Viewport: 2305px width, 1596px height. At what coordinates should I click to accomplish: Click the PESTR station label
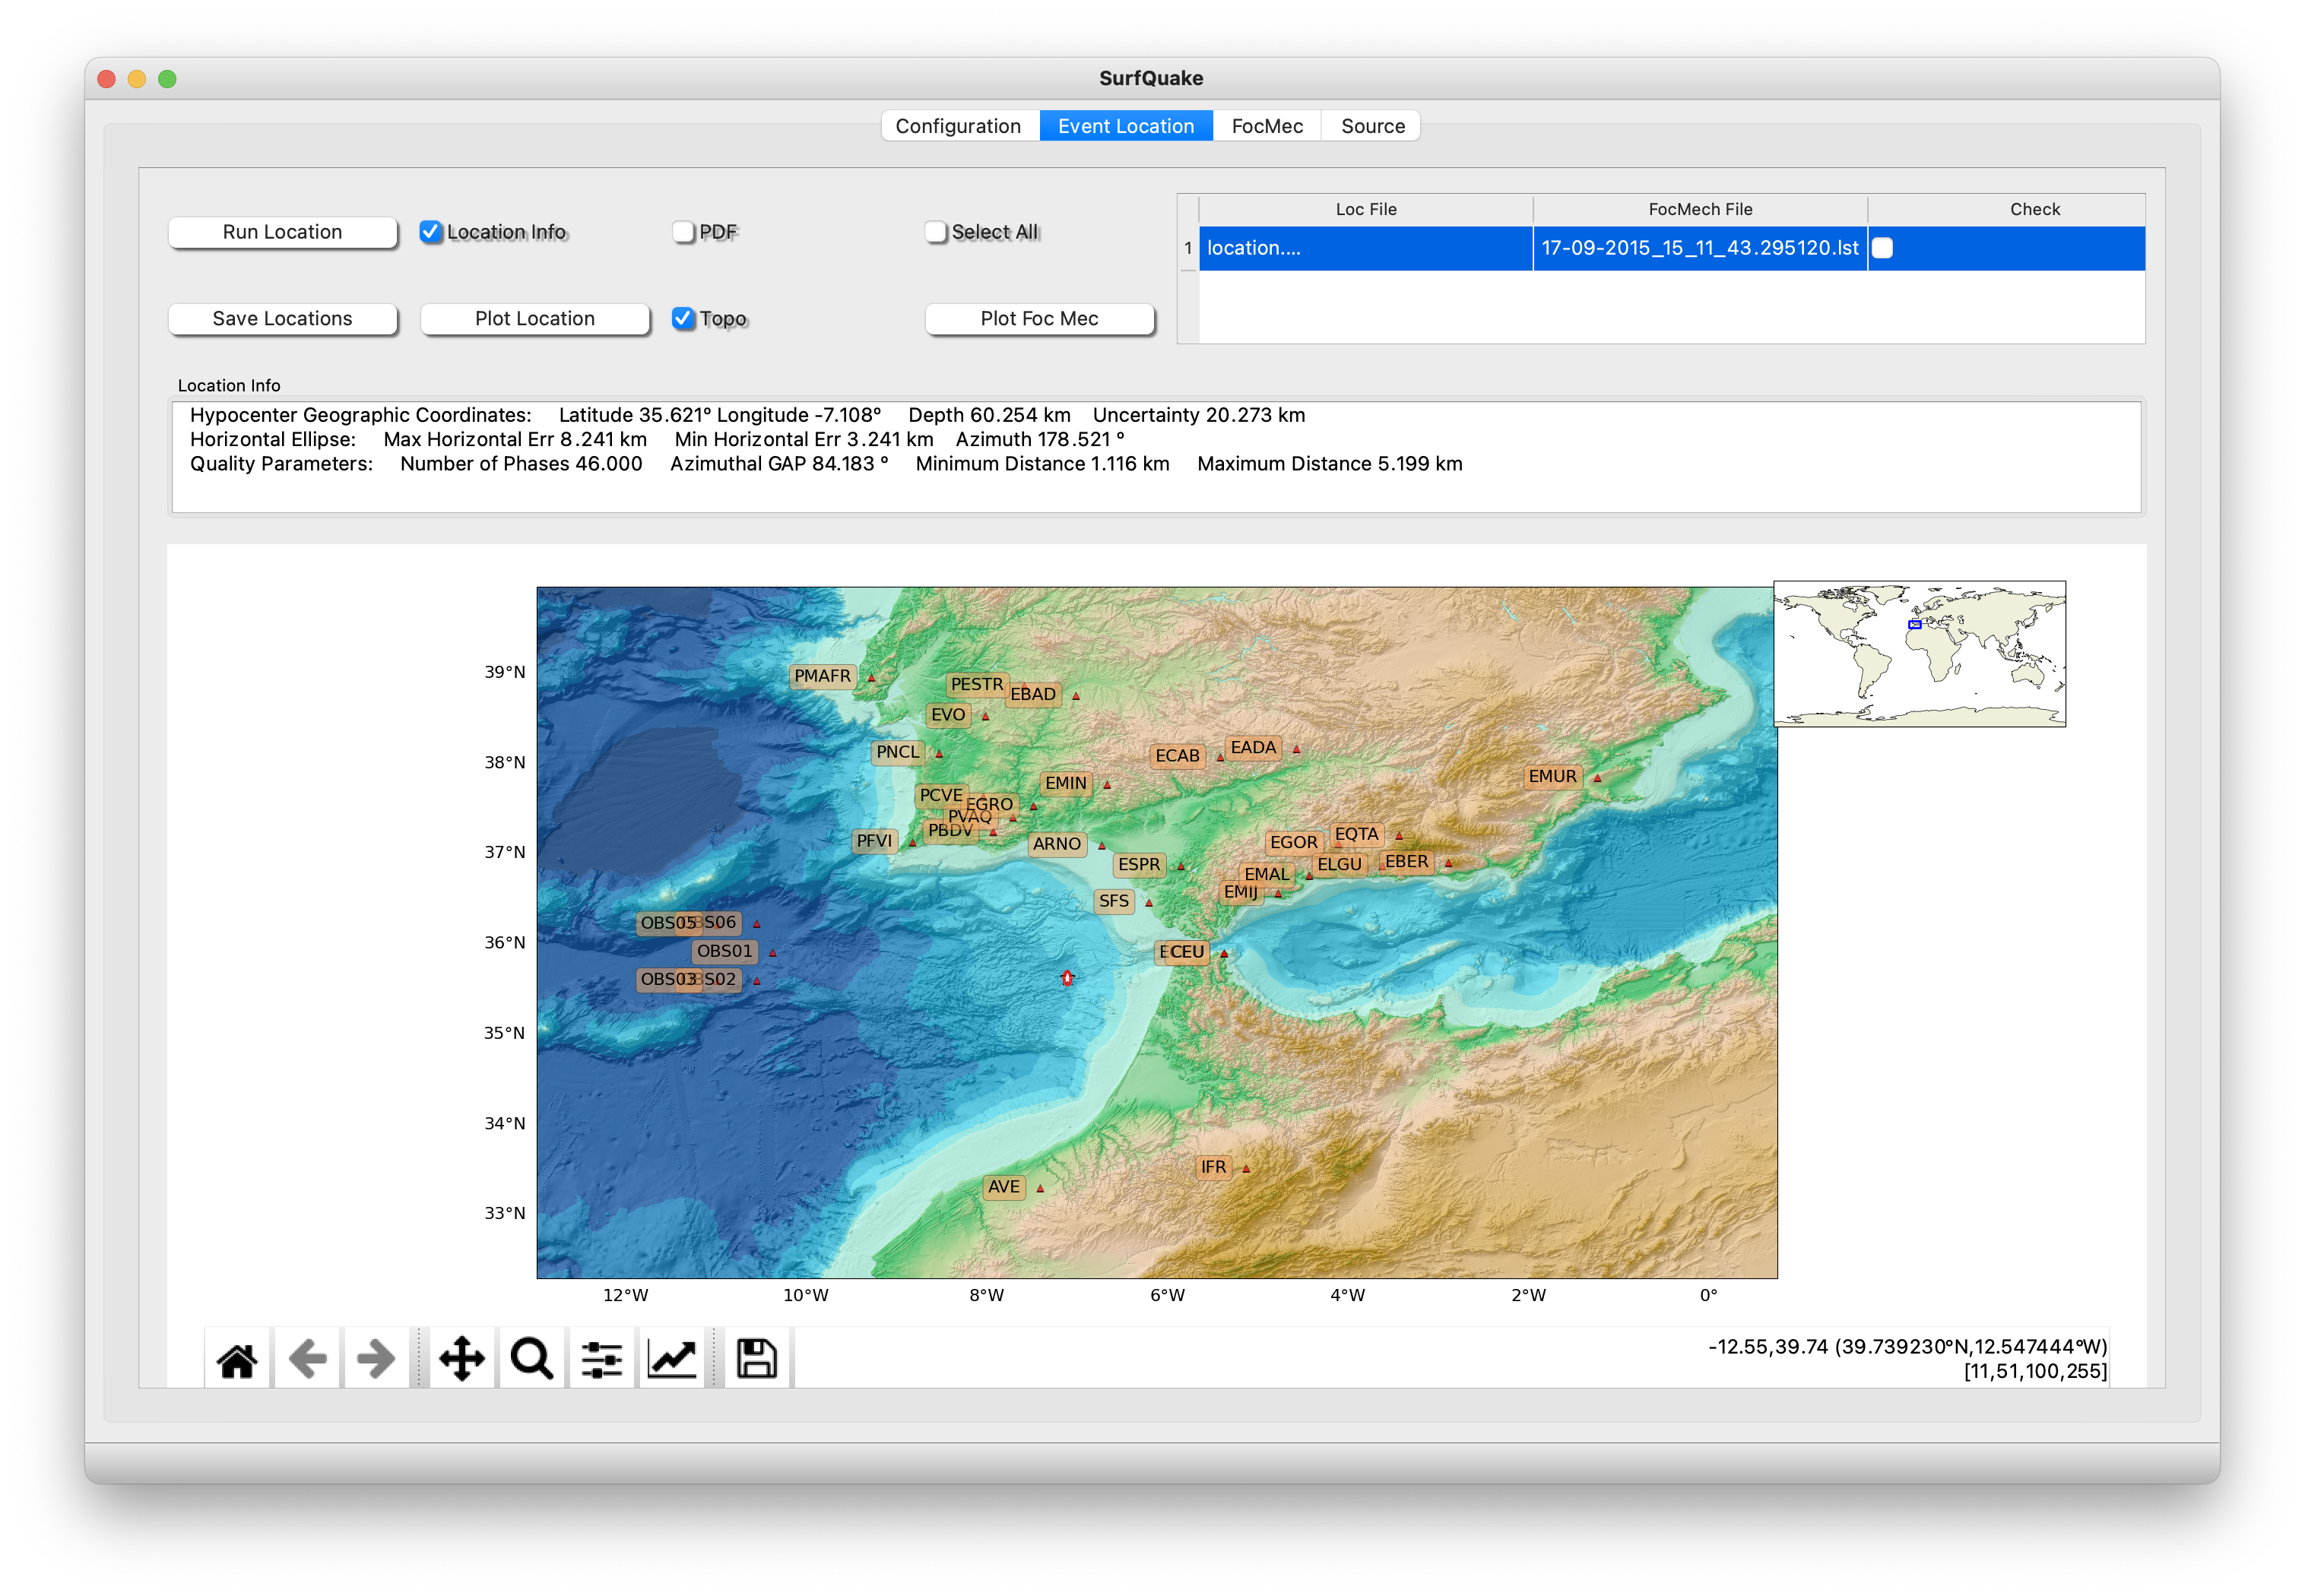(x=976, y=684)
